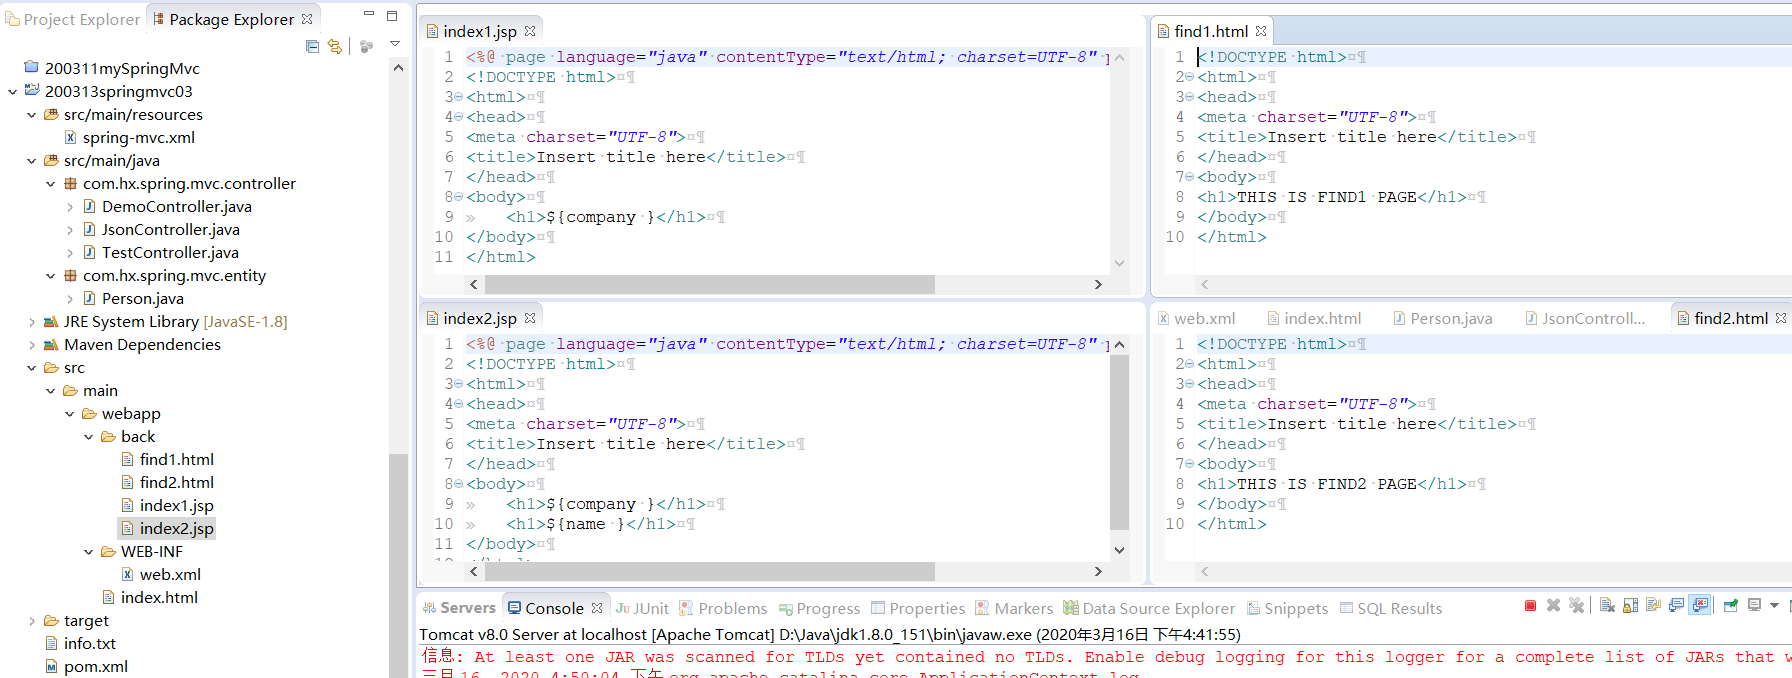The height and width of the screenshot is (678, 1792).
Task: Click the DemoController.java file icon
Action: coord(89,206)
